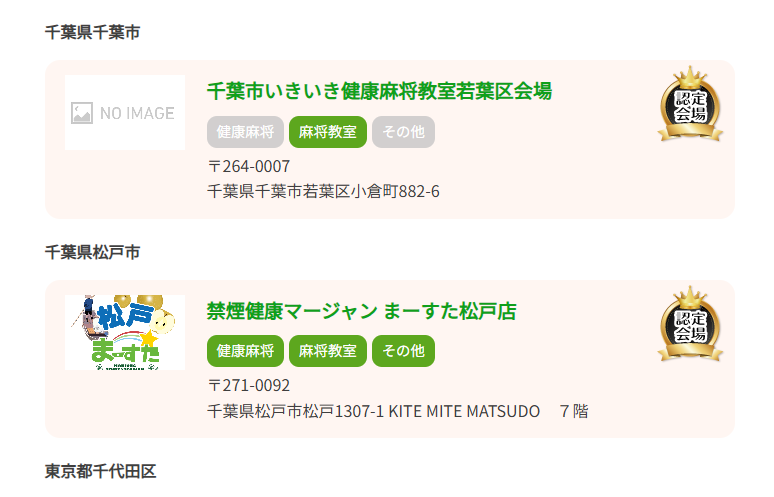
Task: Click the 千葉県千葉市 region heading
Action: [x=92, y=33]
